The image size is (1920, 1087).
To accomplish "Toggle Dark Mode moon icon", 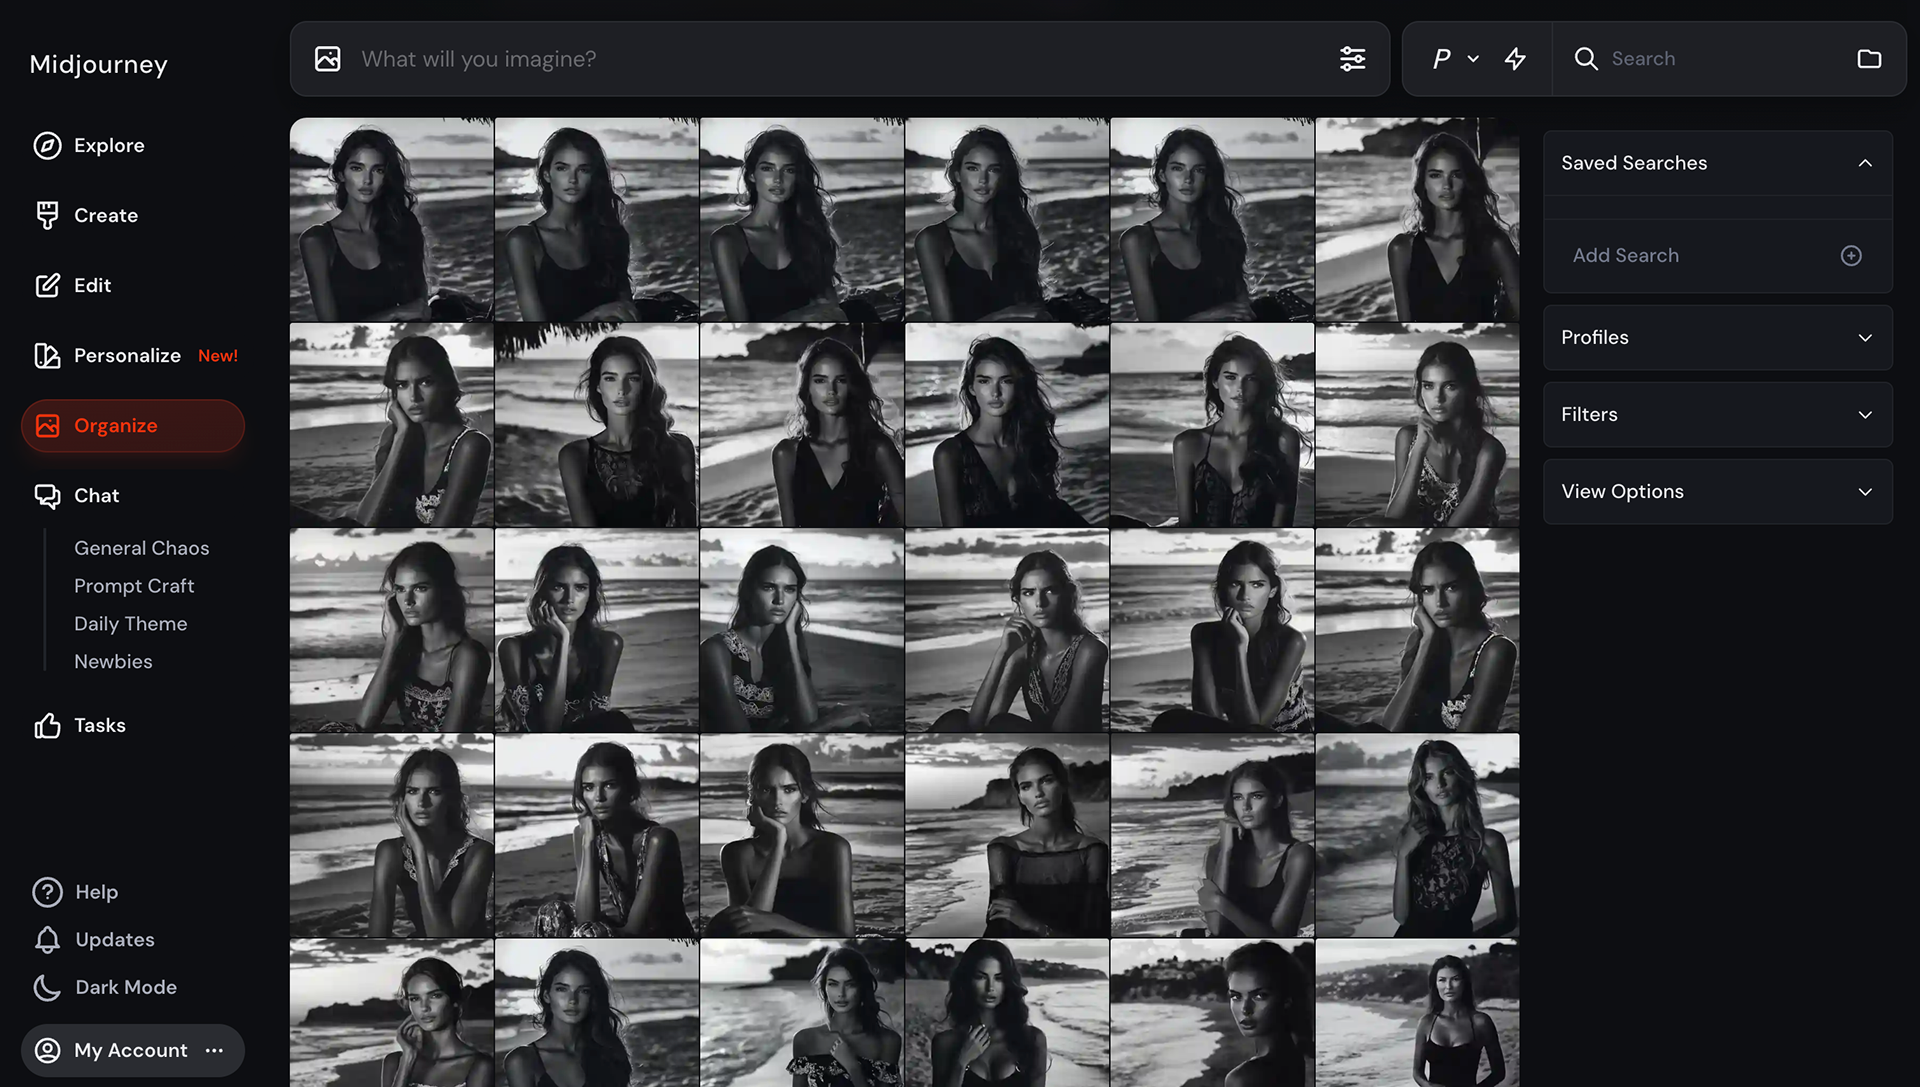I will point(47,988).
